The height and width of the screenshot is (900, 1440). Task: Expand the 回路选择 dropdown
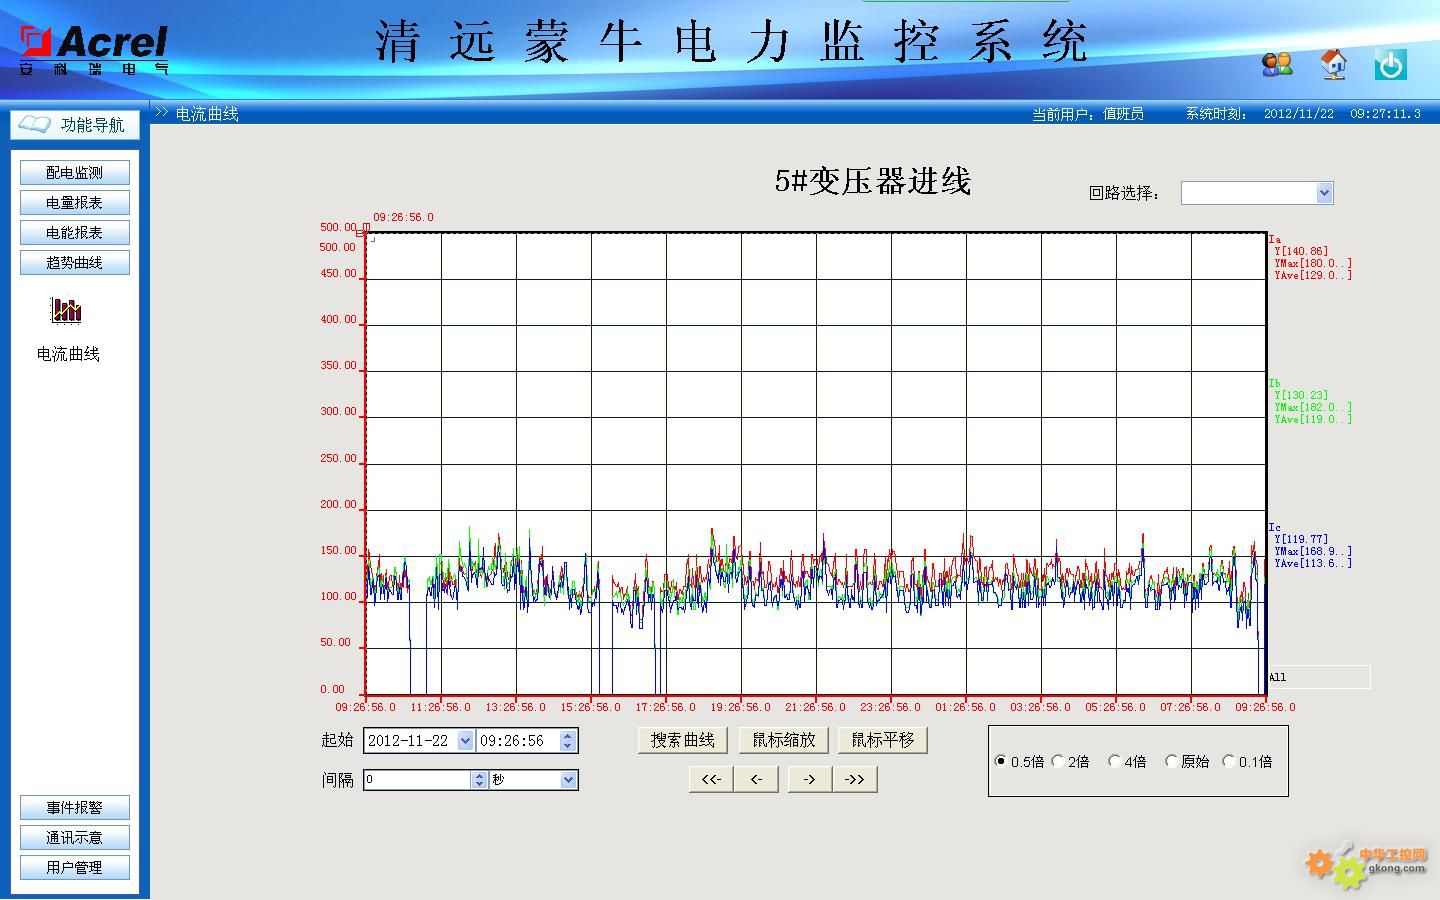[1324, 193]
